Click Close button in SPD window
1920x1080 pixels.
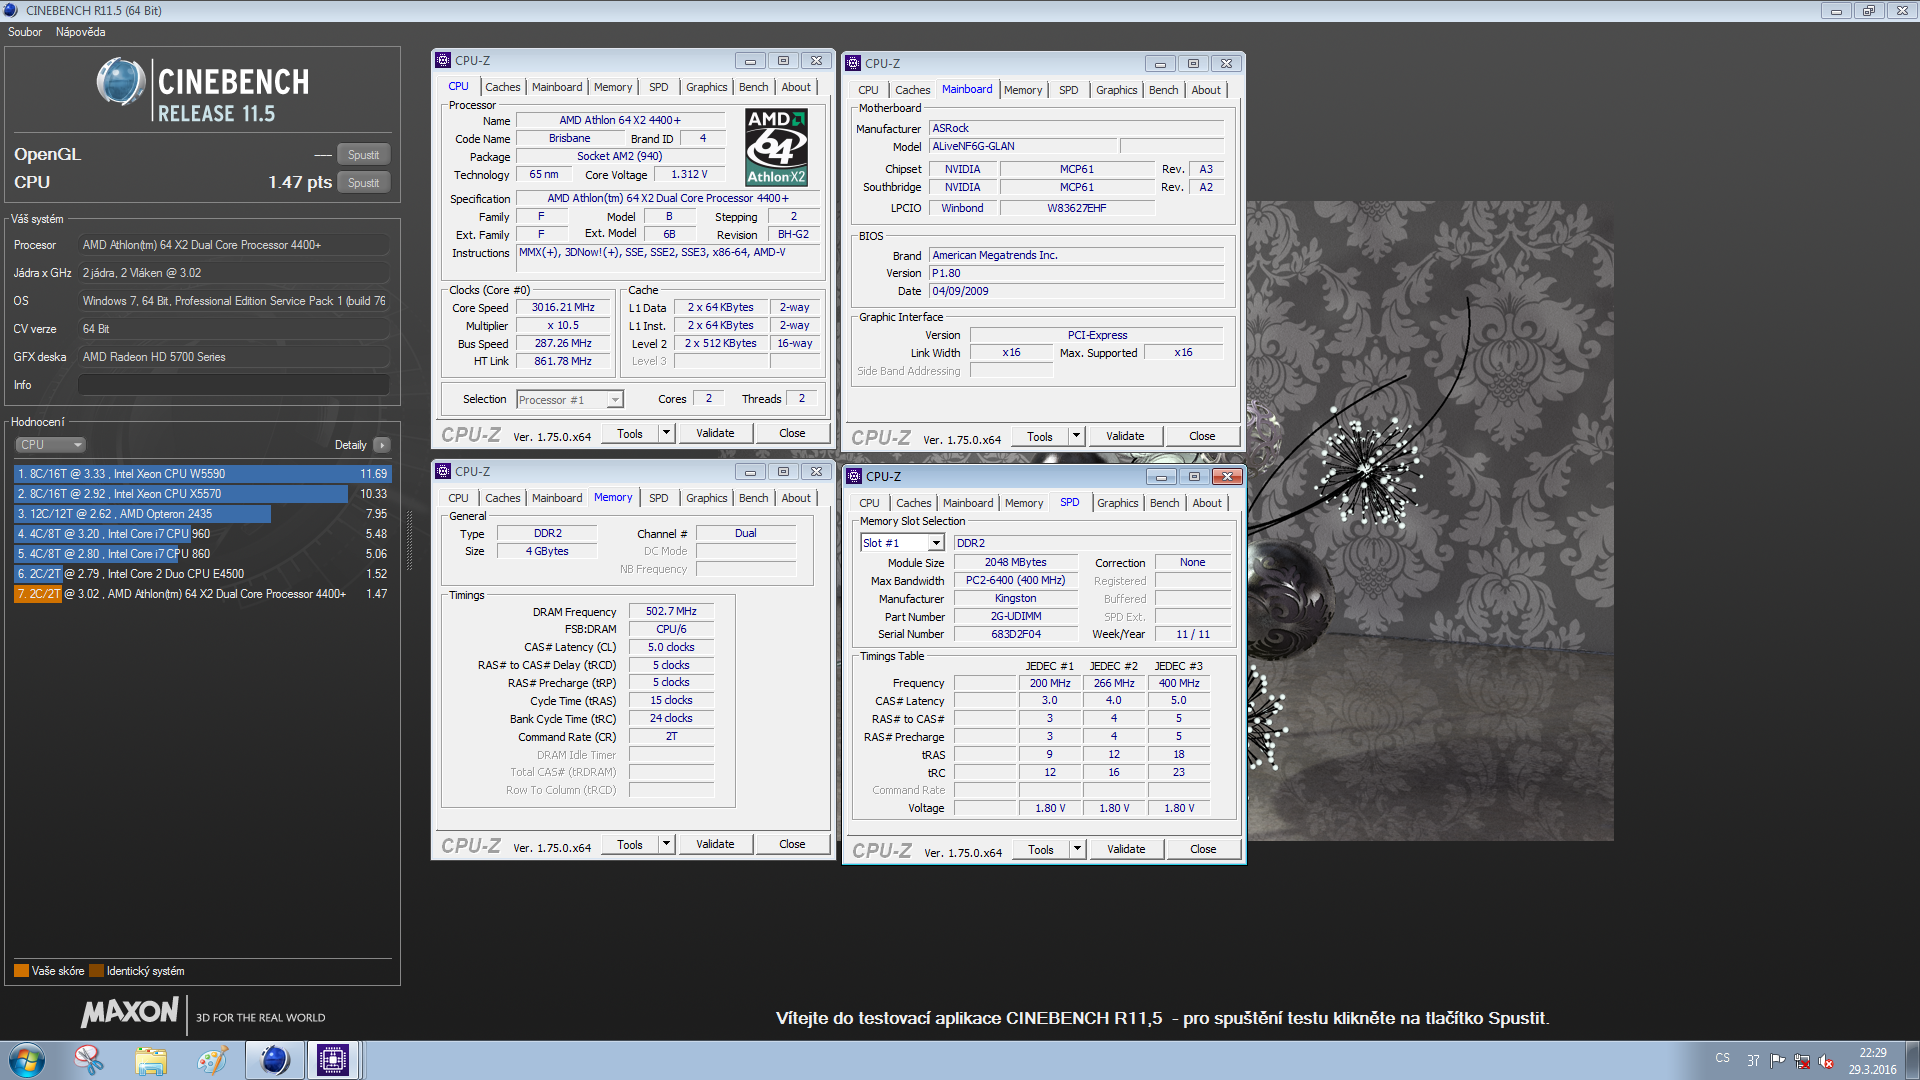click(x=1203, y=849)
